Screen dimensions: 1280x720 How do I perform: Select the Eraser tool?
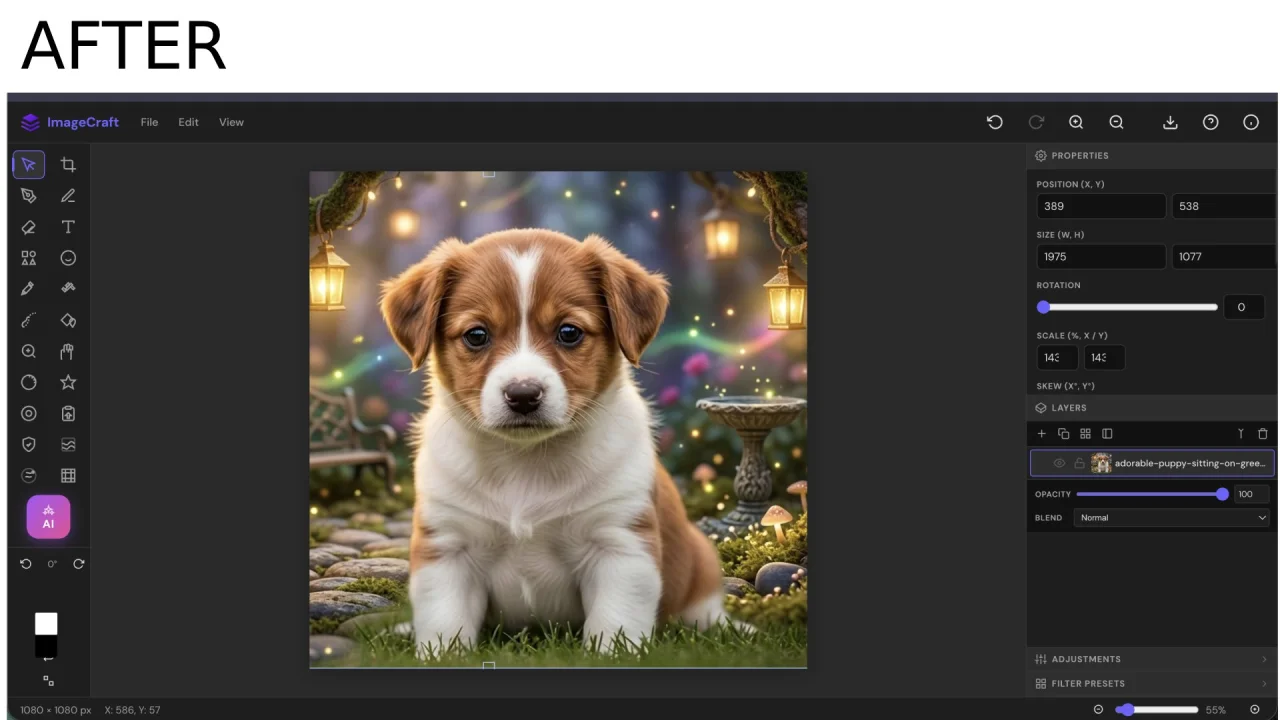coord(28,227)
